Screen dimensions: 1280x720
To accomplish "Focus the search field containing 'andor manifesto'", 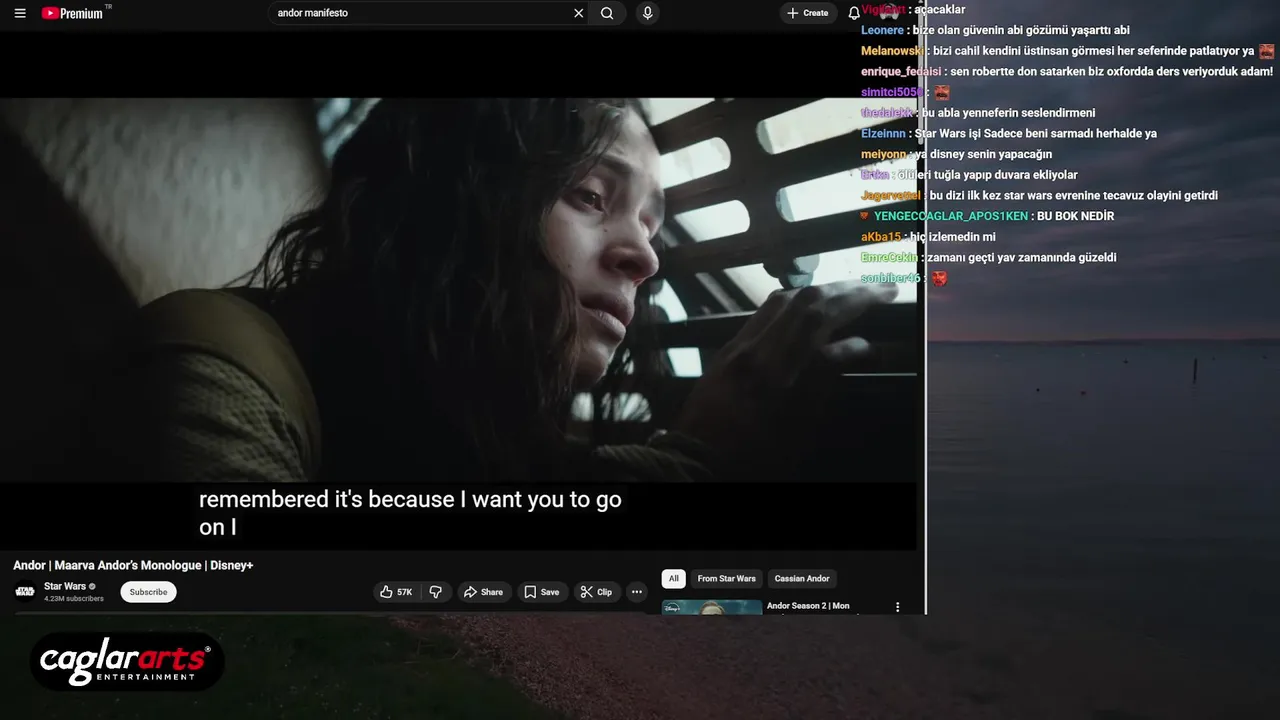I will coord(420,13).
